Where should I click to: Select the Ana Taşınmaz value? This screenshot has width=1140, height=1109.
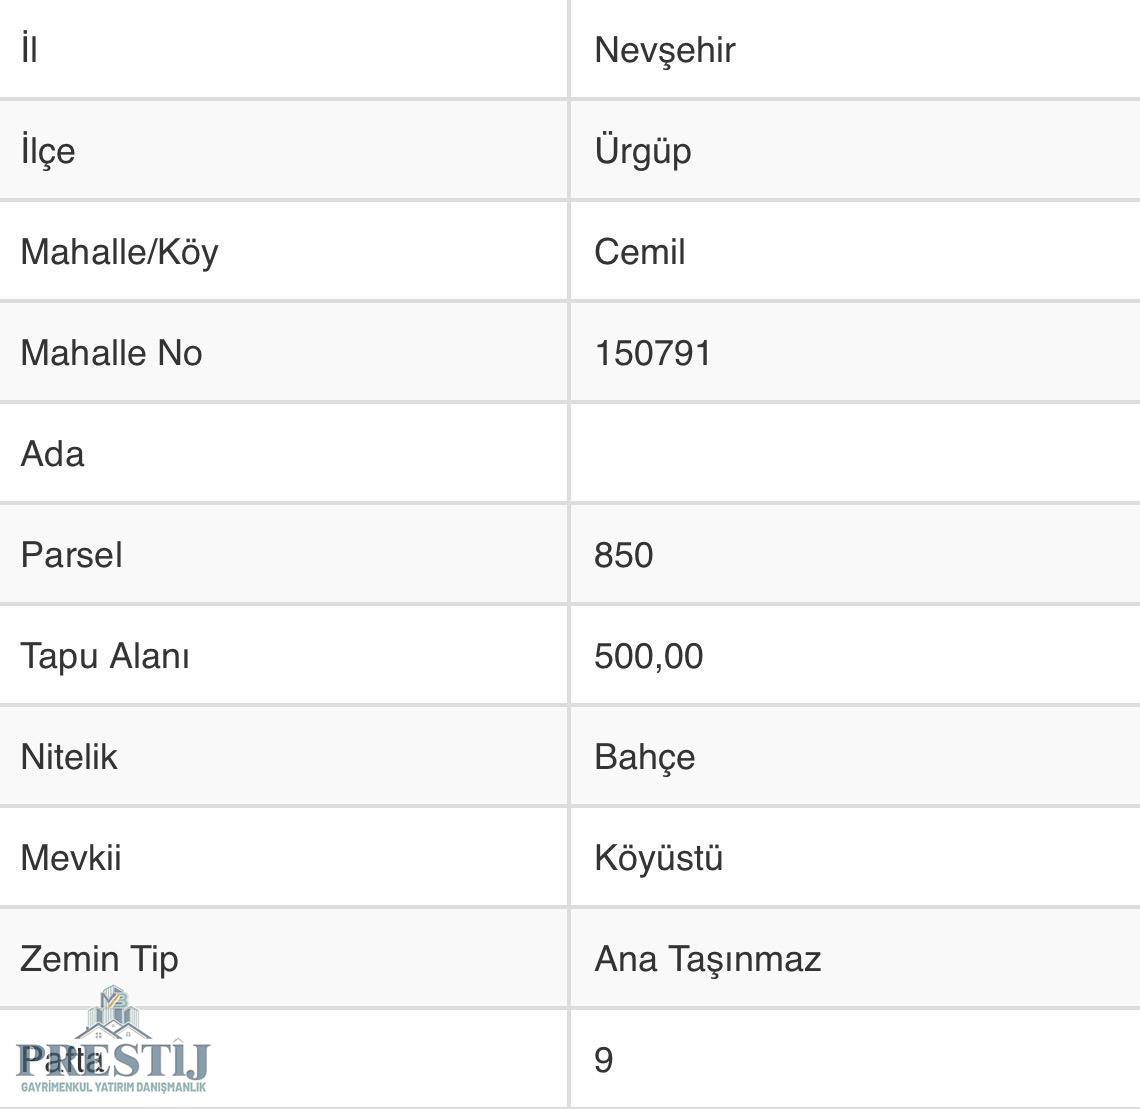tap(707, 959)
